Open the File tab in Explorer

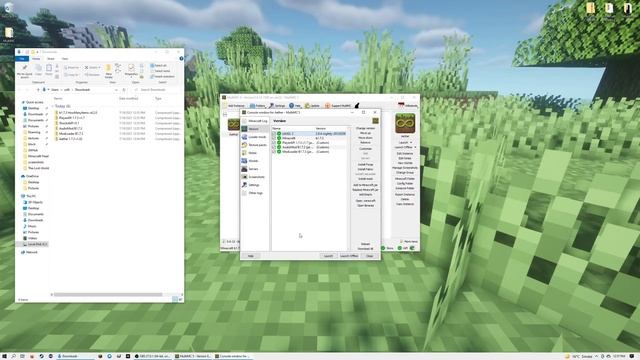pos(22,59)
